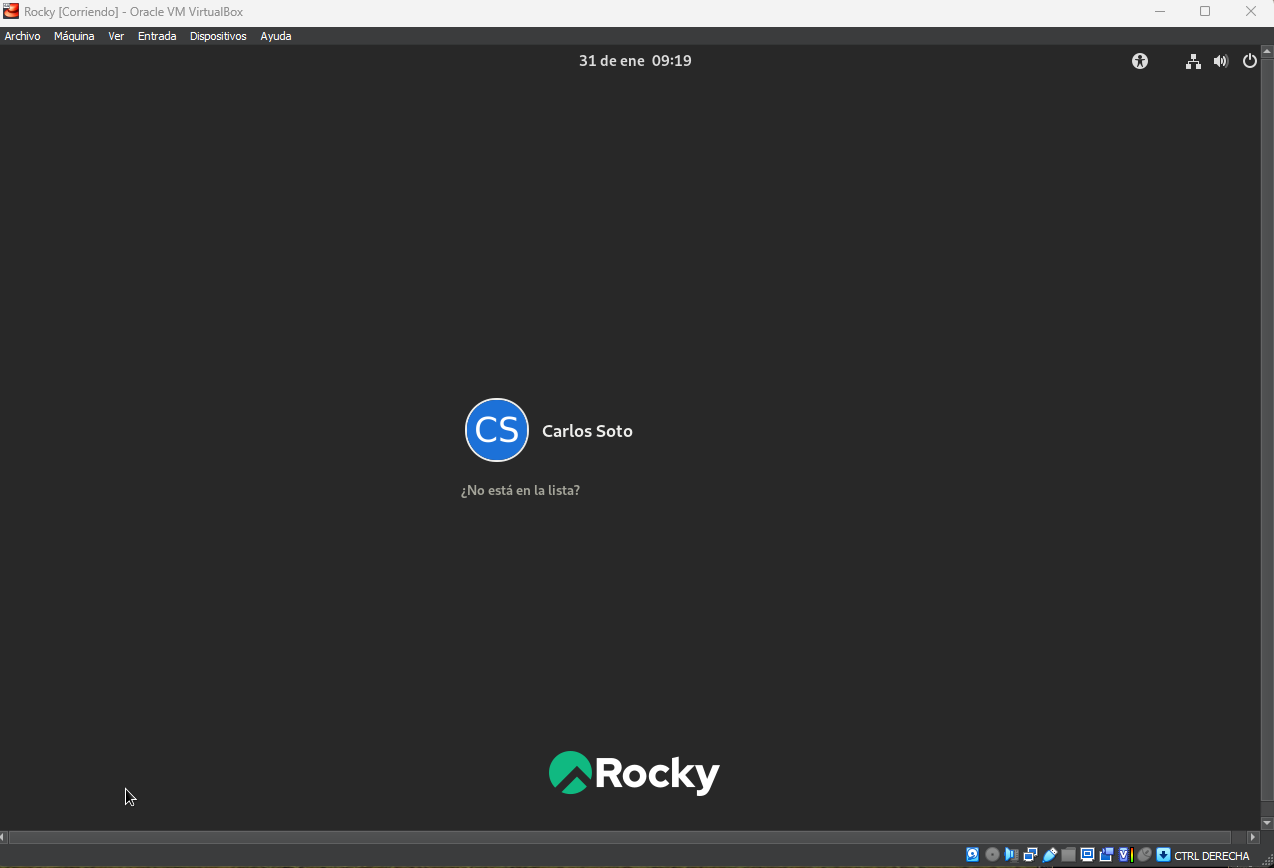Click the shared folders status icon
Viewport: 1274px width, 868px height.
1068,855
